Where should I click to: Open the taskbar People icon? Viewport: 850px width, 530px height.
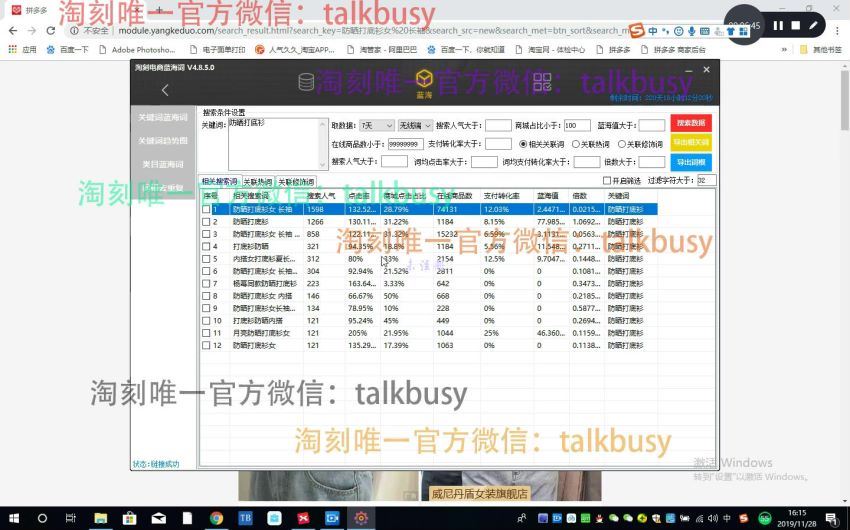tap(521, 519)
